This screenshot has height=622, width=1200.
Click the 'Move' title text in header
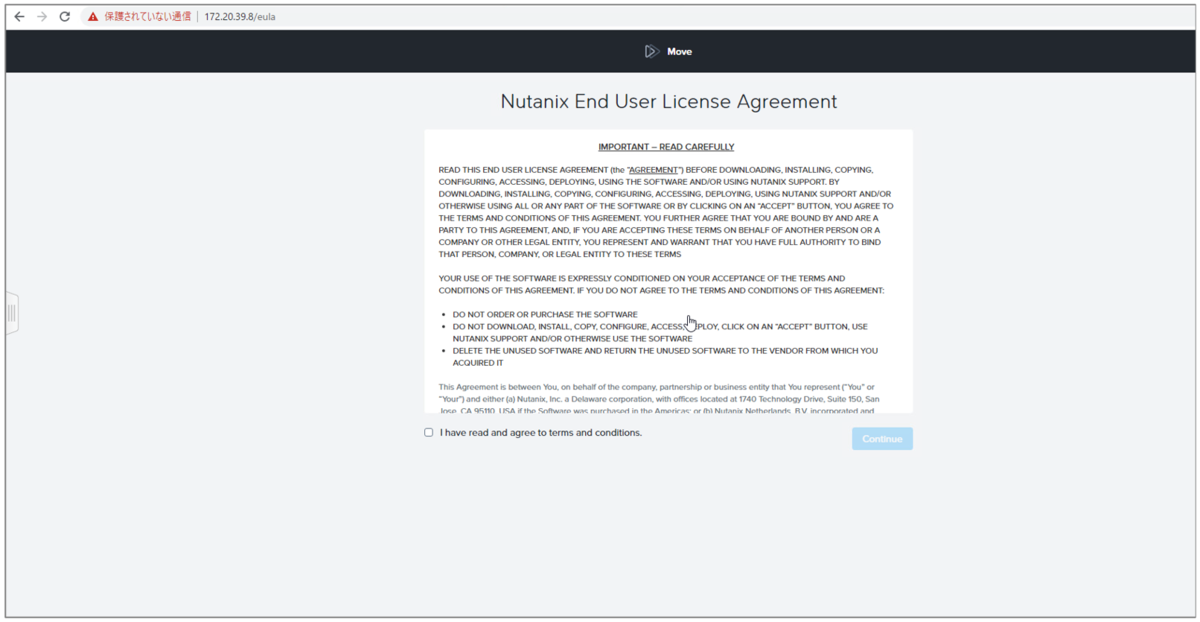tap(680, 51)
